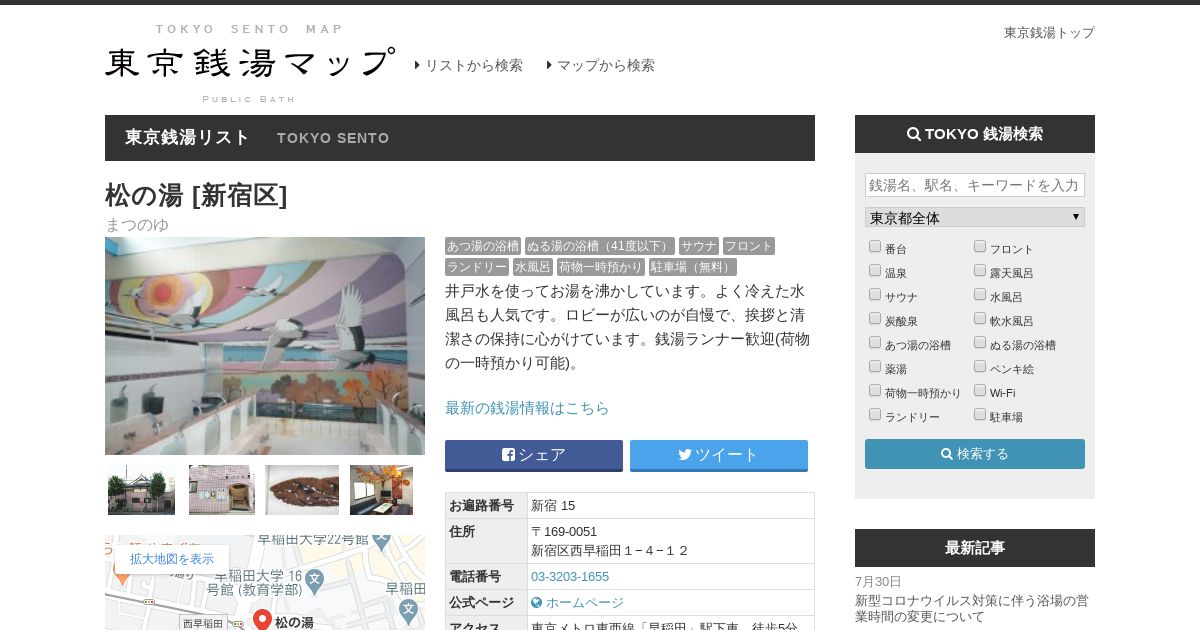Click the ランドリー tag label
This screenshot has width=1200, height=630.
pyautogui.click(x=477, y=267)
